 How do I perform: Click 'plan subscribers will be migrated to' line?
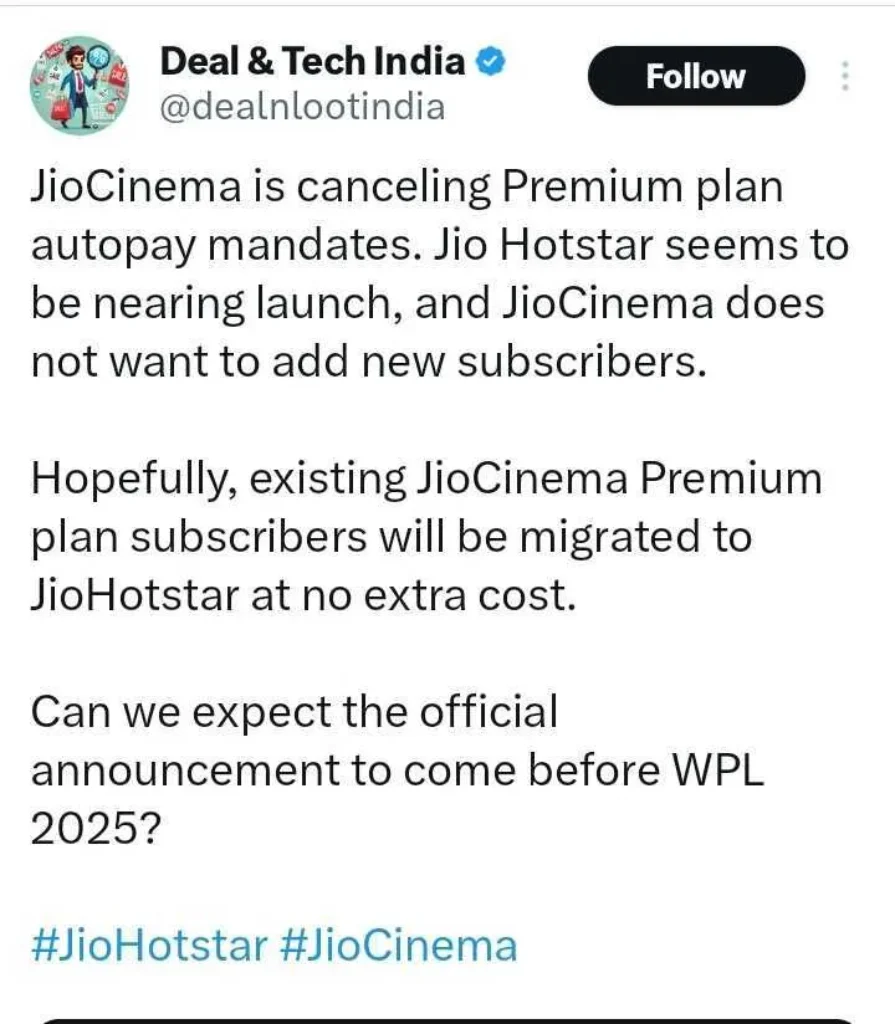(392, 539)
